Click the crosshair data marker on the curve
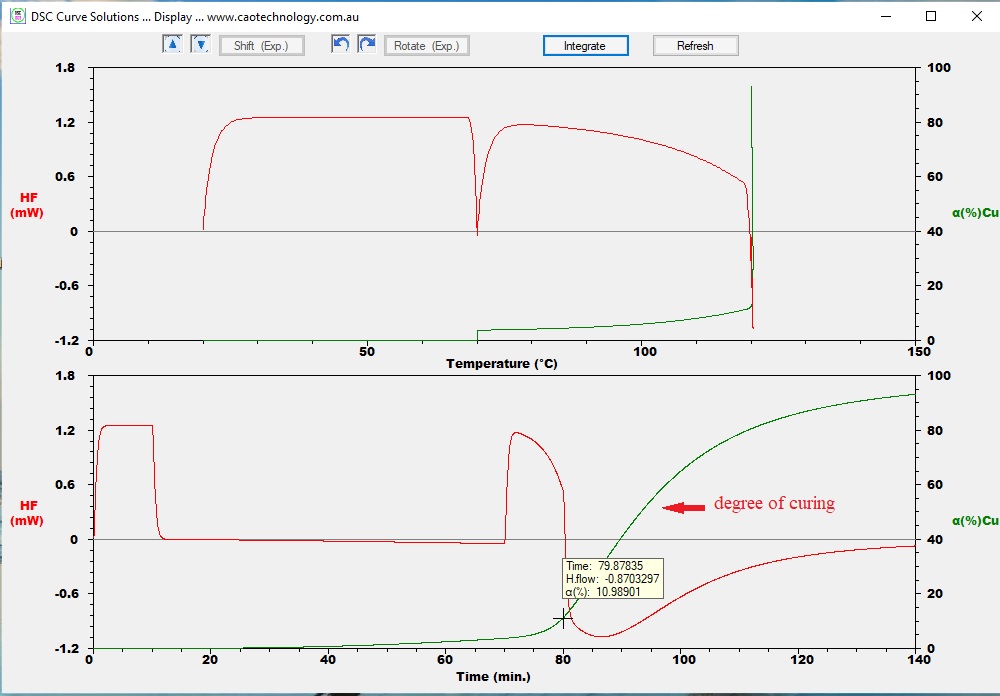 (x=563, y=619)
